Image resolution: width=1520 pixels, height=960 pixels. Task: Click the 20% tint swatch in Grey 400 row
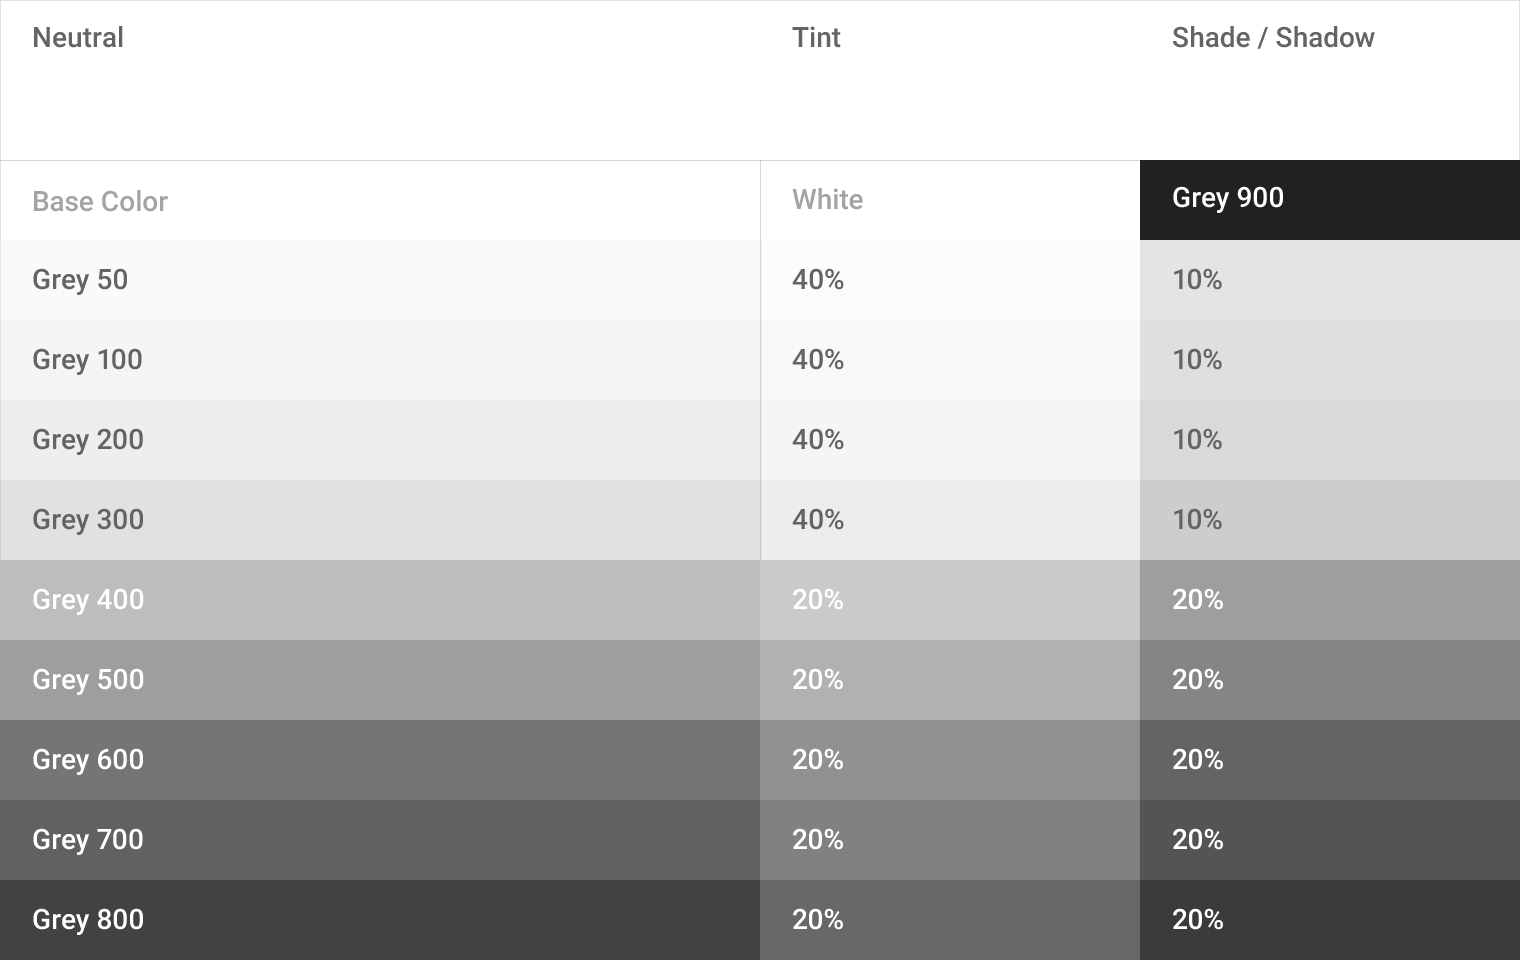point(950,600)
